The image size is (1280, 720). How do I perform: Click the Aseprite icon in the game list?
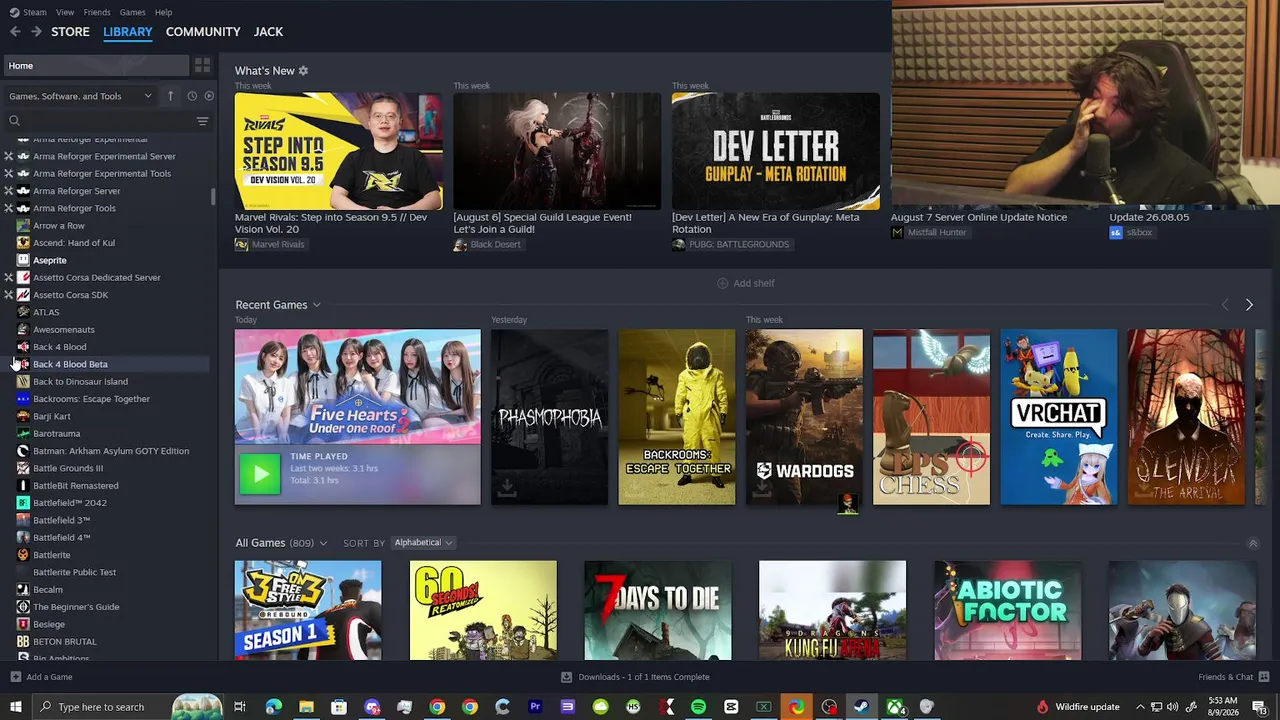point(23,260)
